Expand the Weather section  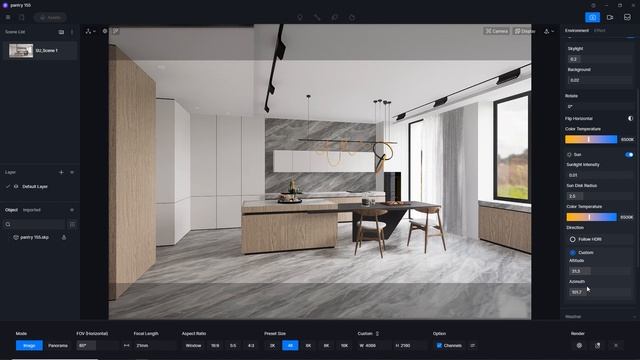point(600,316)
